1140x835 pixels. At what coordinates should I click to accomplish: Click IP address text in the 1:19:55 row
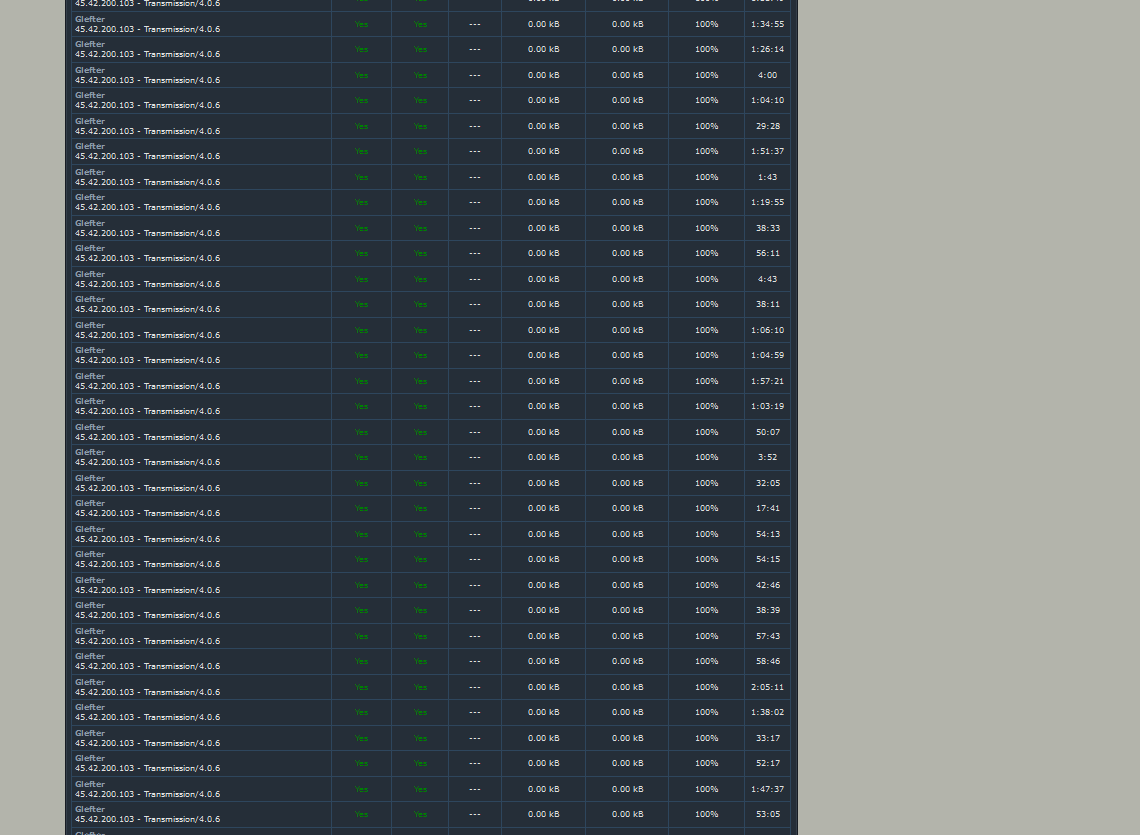pyautogui.click(x=104, y=208)
